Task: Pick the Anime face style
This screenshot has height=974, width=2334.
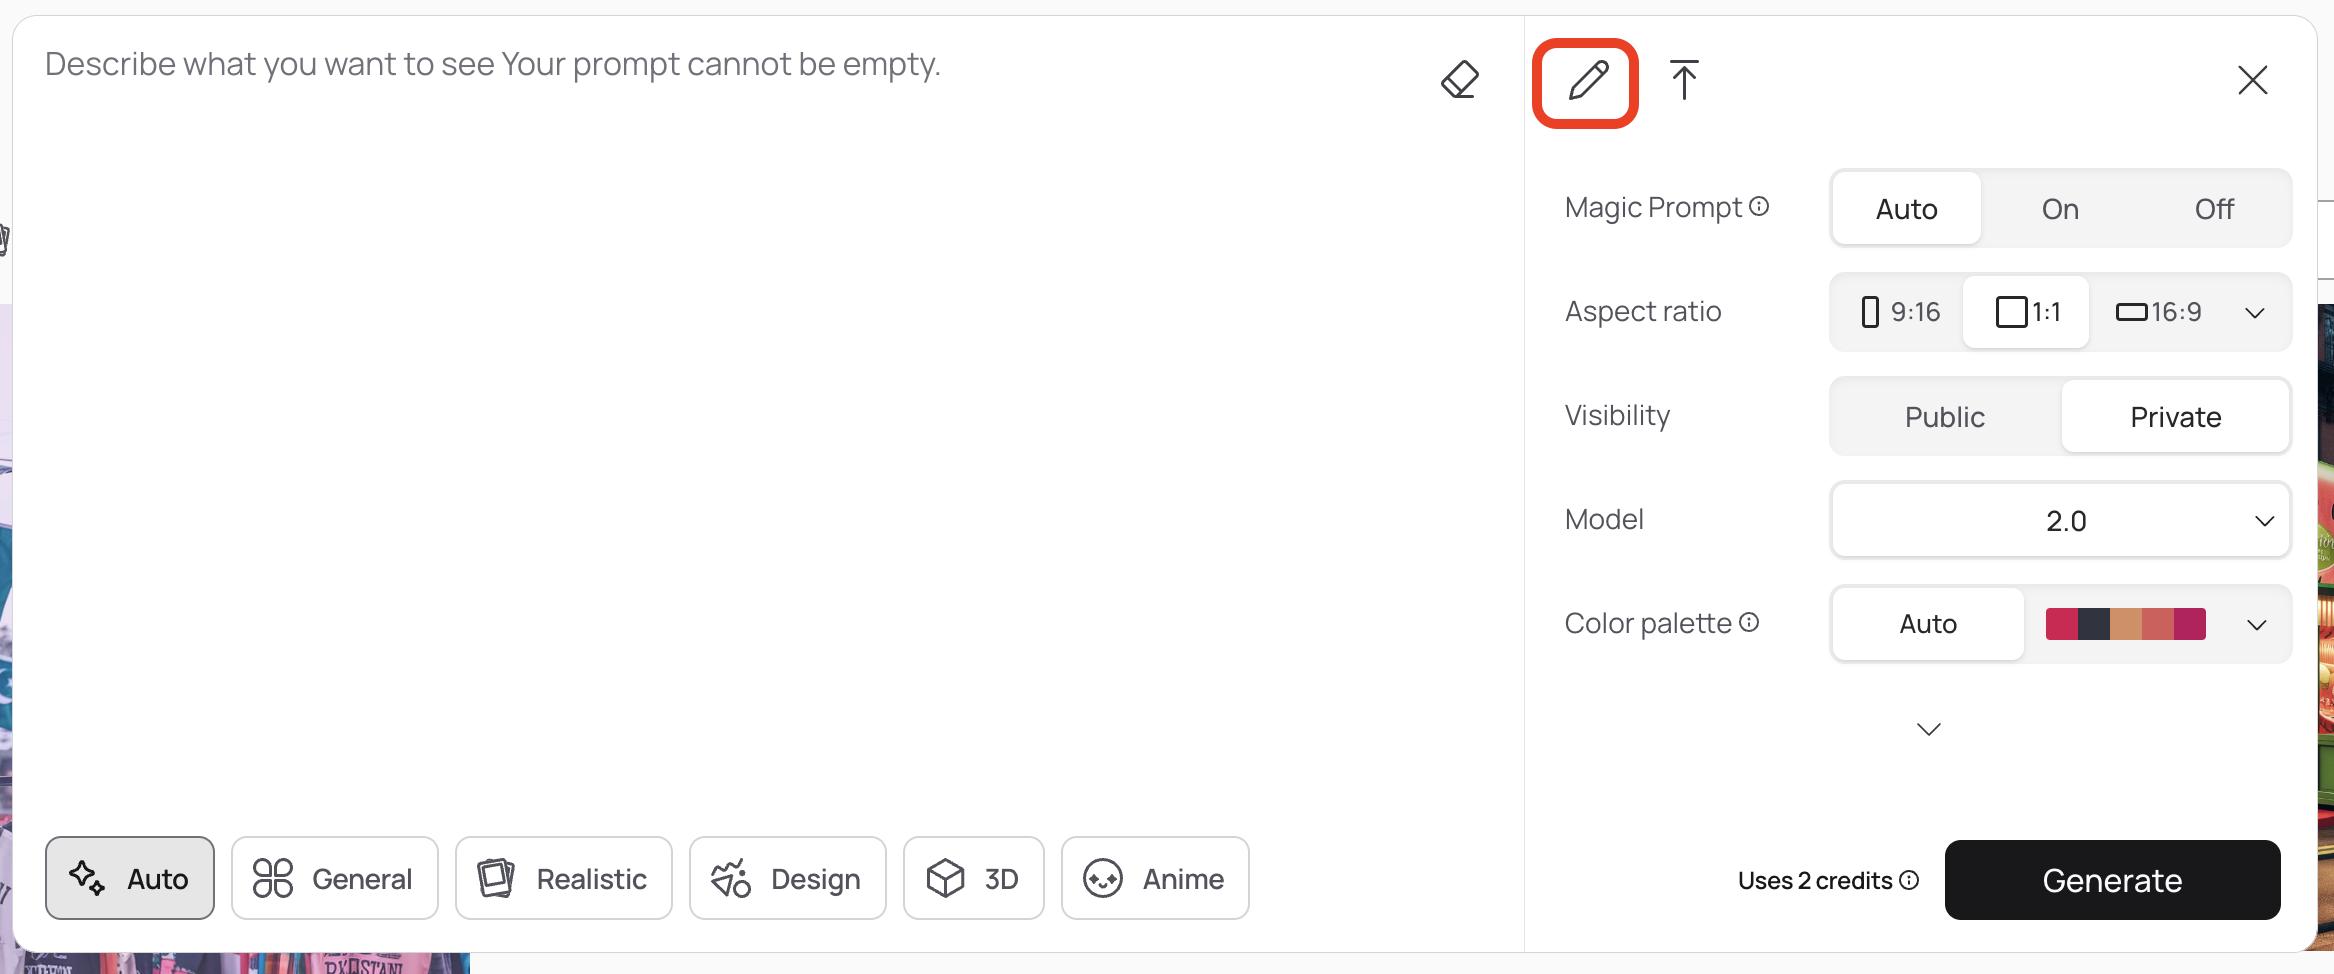Action: pos(1155,878)
